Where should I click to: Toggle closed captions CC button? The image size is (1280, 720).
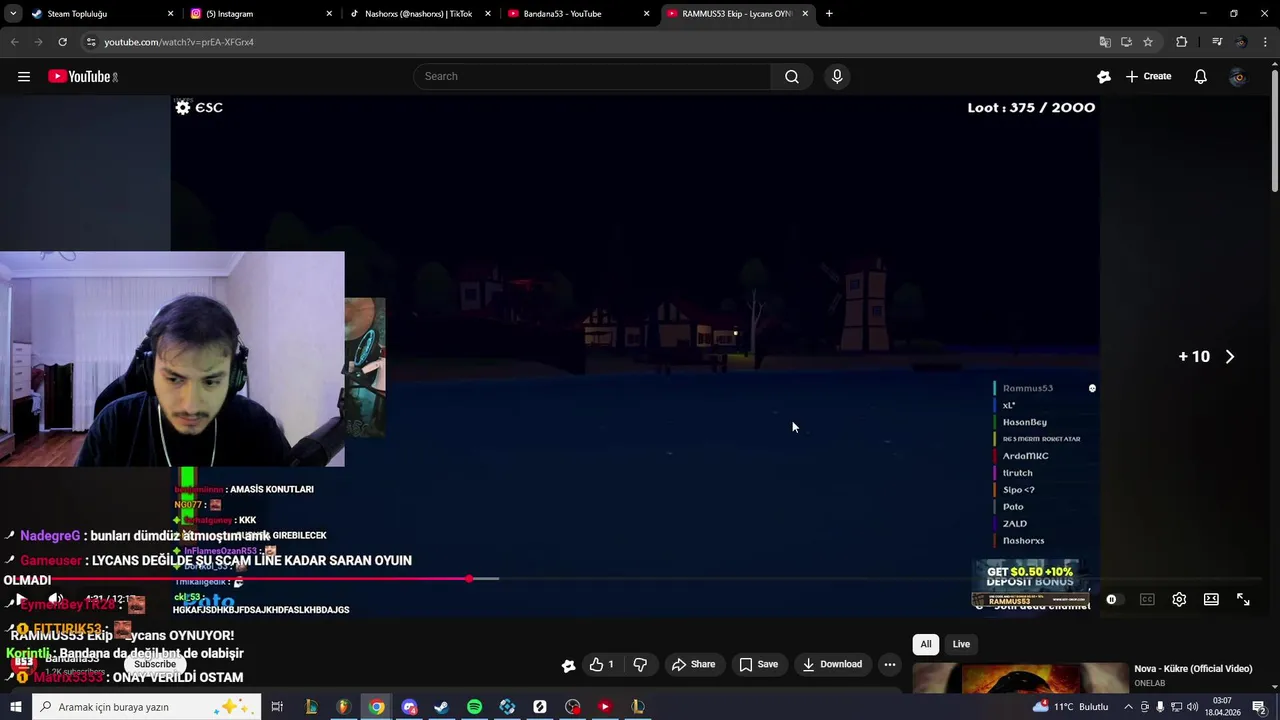tap(1147, 599)
